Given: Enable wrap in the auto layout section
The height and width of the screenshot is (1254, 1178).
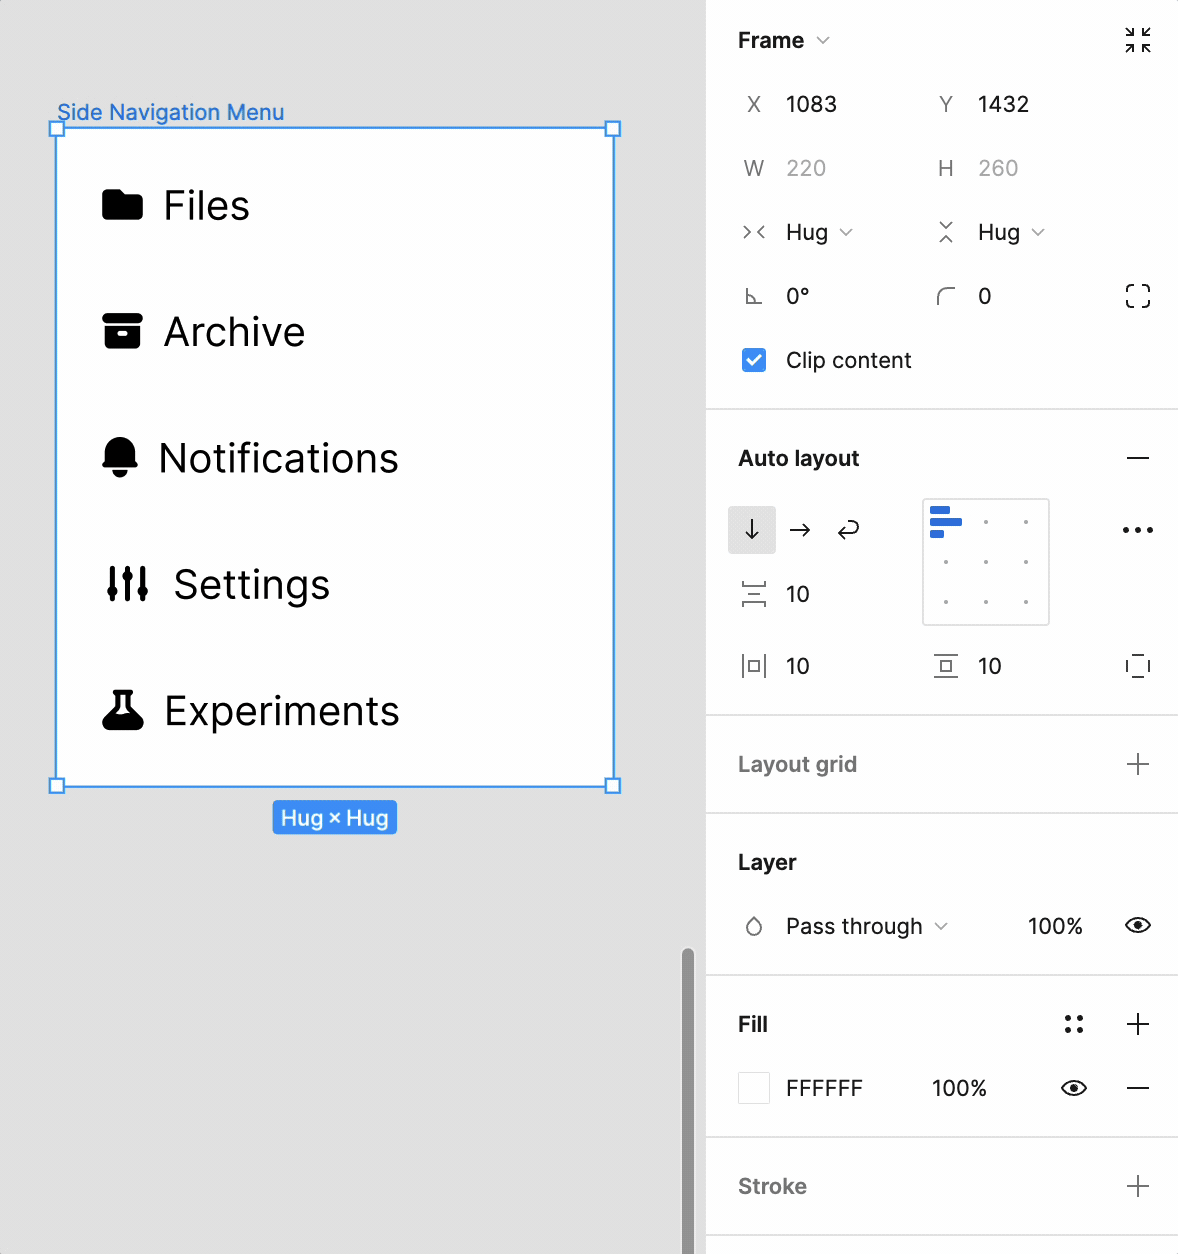Looking at the screenshot, I should [848, 530].
